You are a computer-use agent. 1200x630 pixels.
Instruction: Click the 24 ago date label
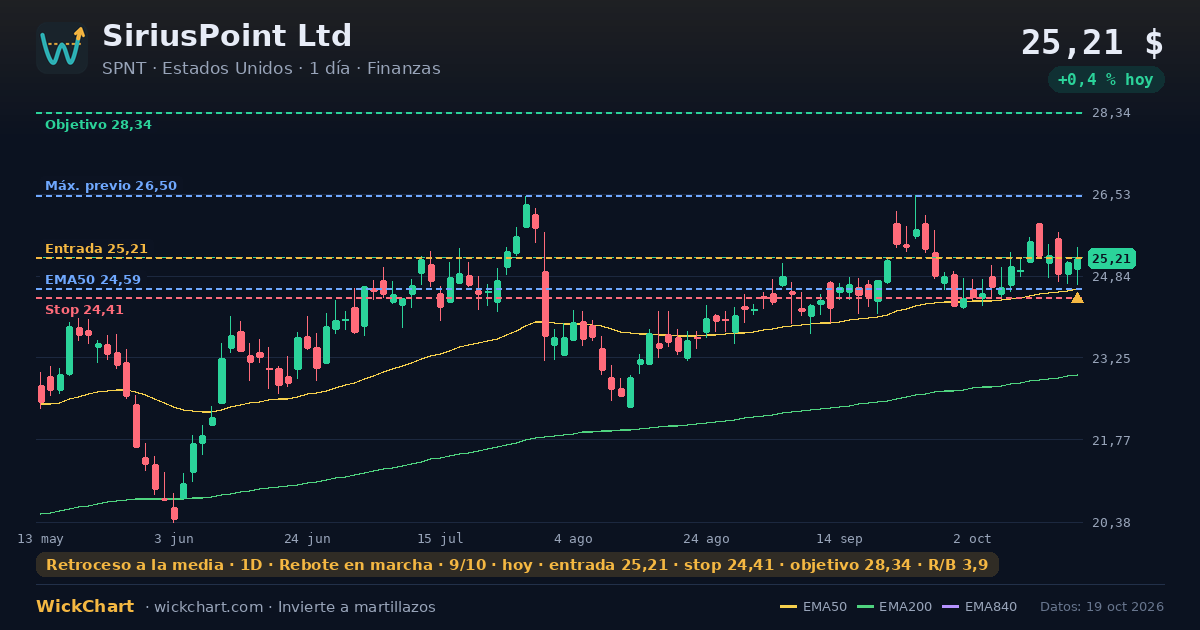706,539
